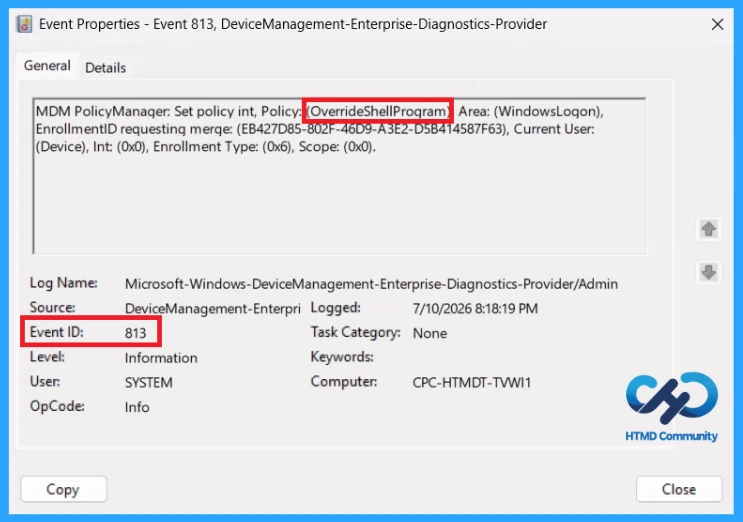
Task: Click the Level value Information
Action: 161,358
